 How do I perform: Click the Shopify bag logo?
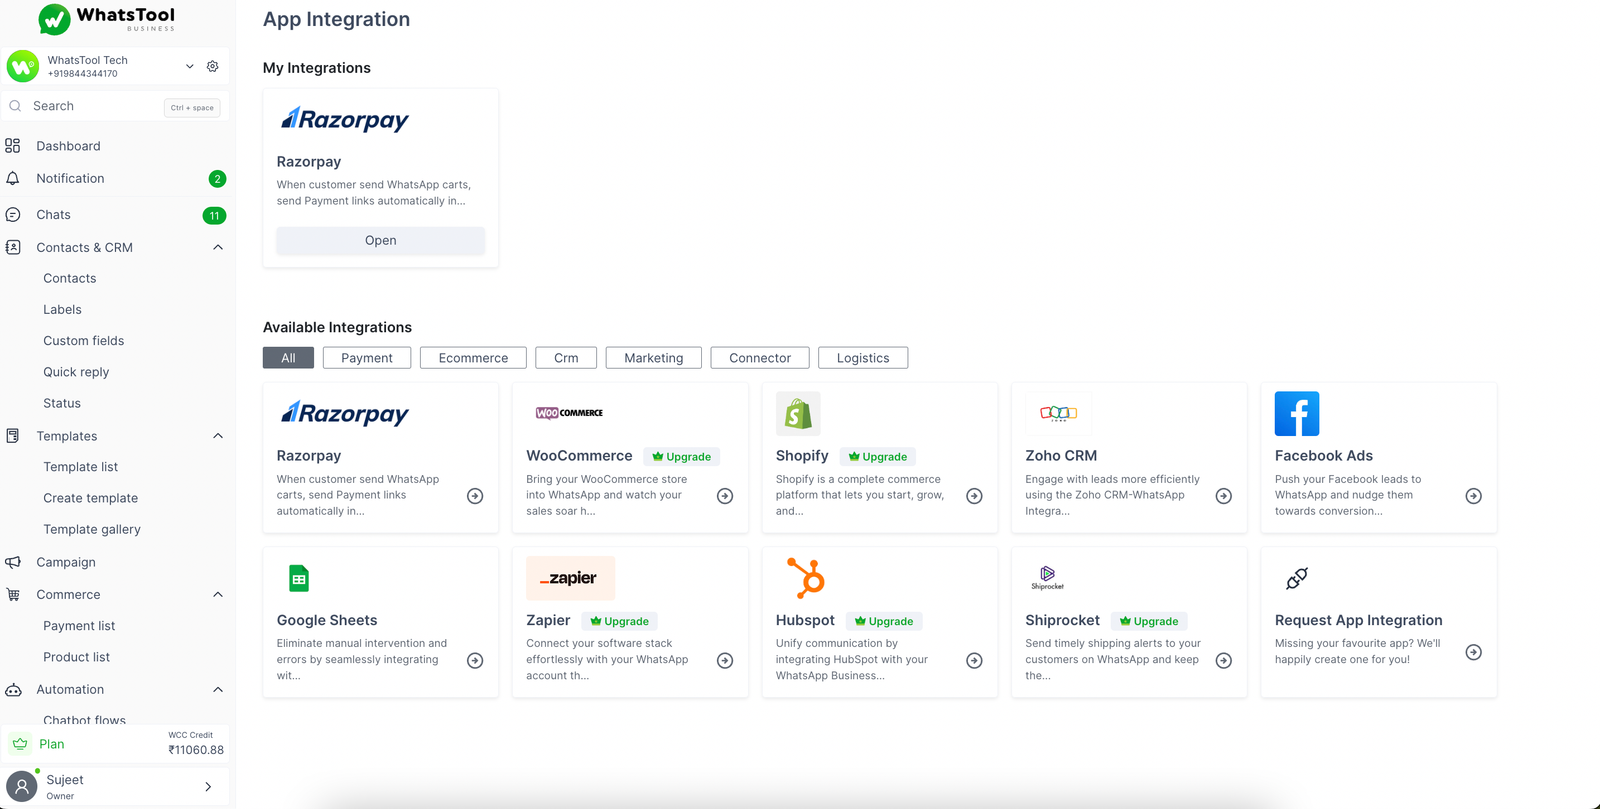point(798,414)
